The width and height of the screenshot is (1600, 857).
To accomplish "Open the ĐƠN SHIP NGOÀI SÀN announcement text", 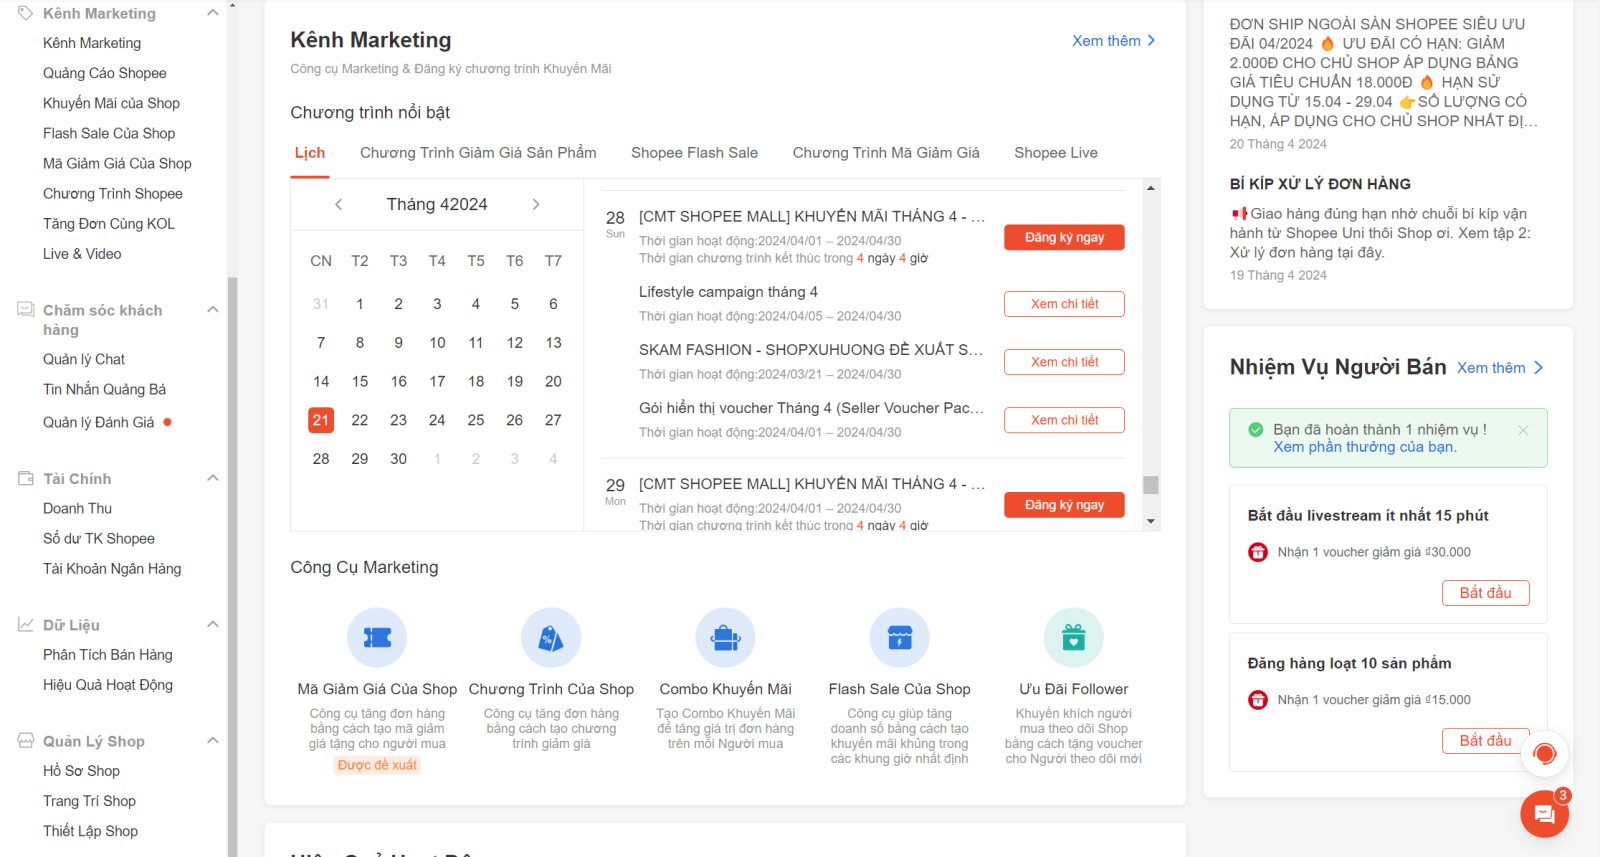I will 1384,72.
